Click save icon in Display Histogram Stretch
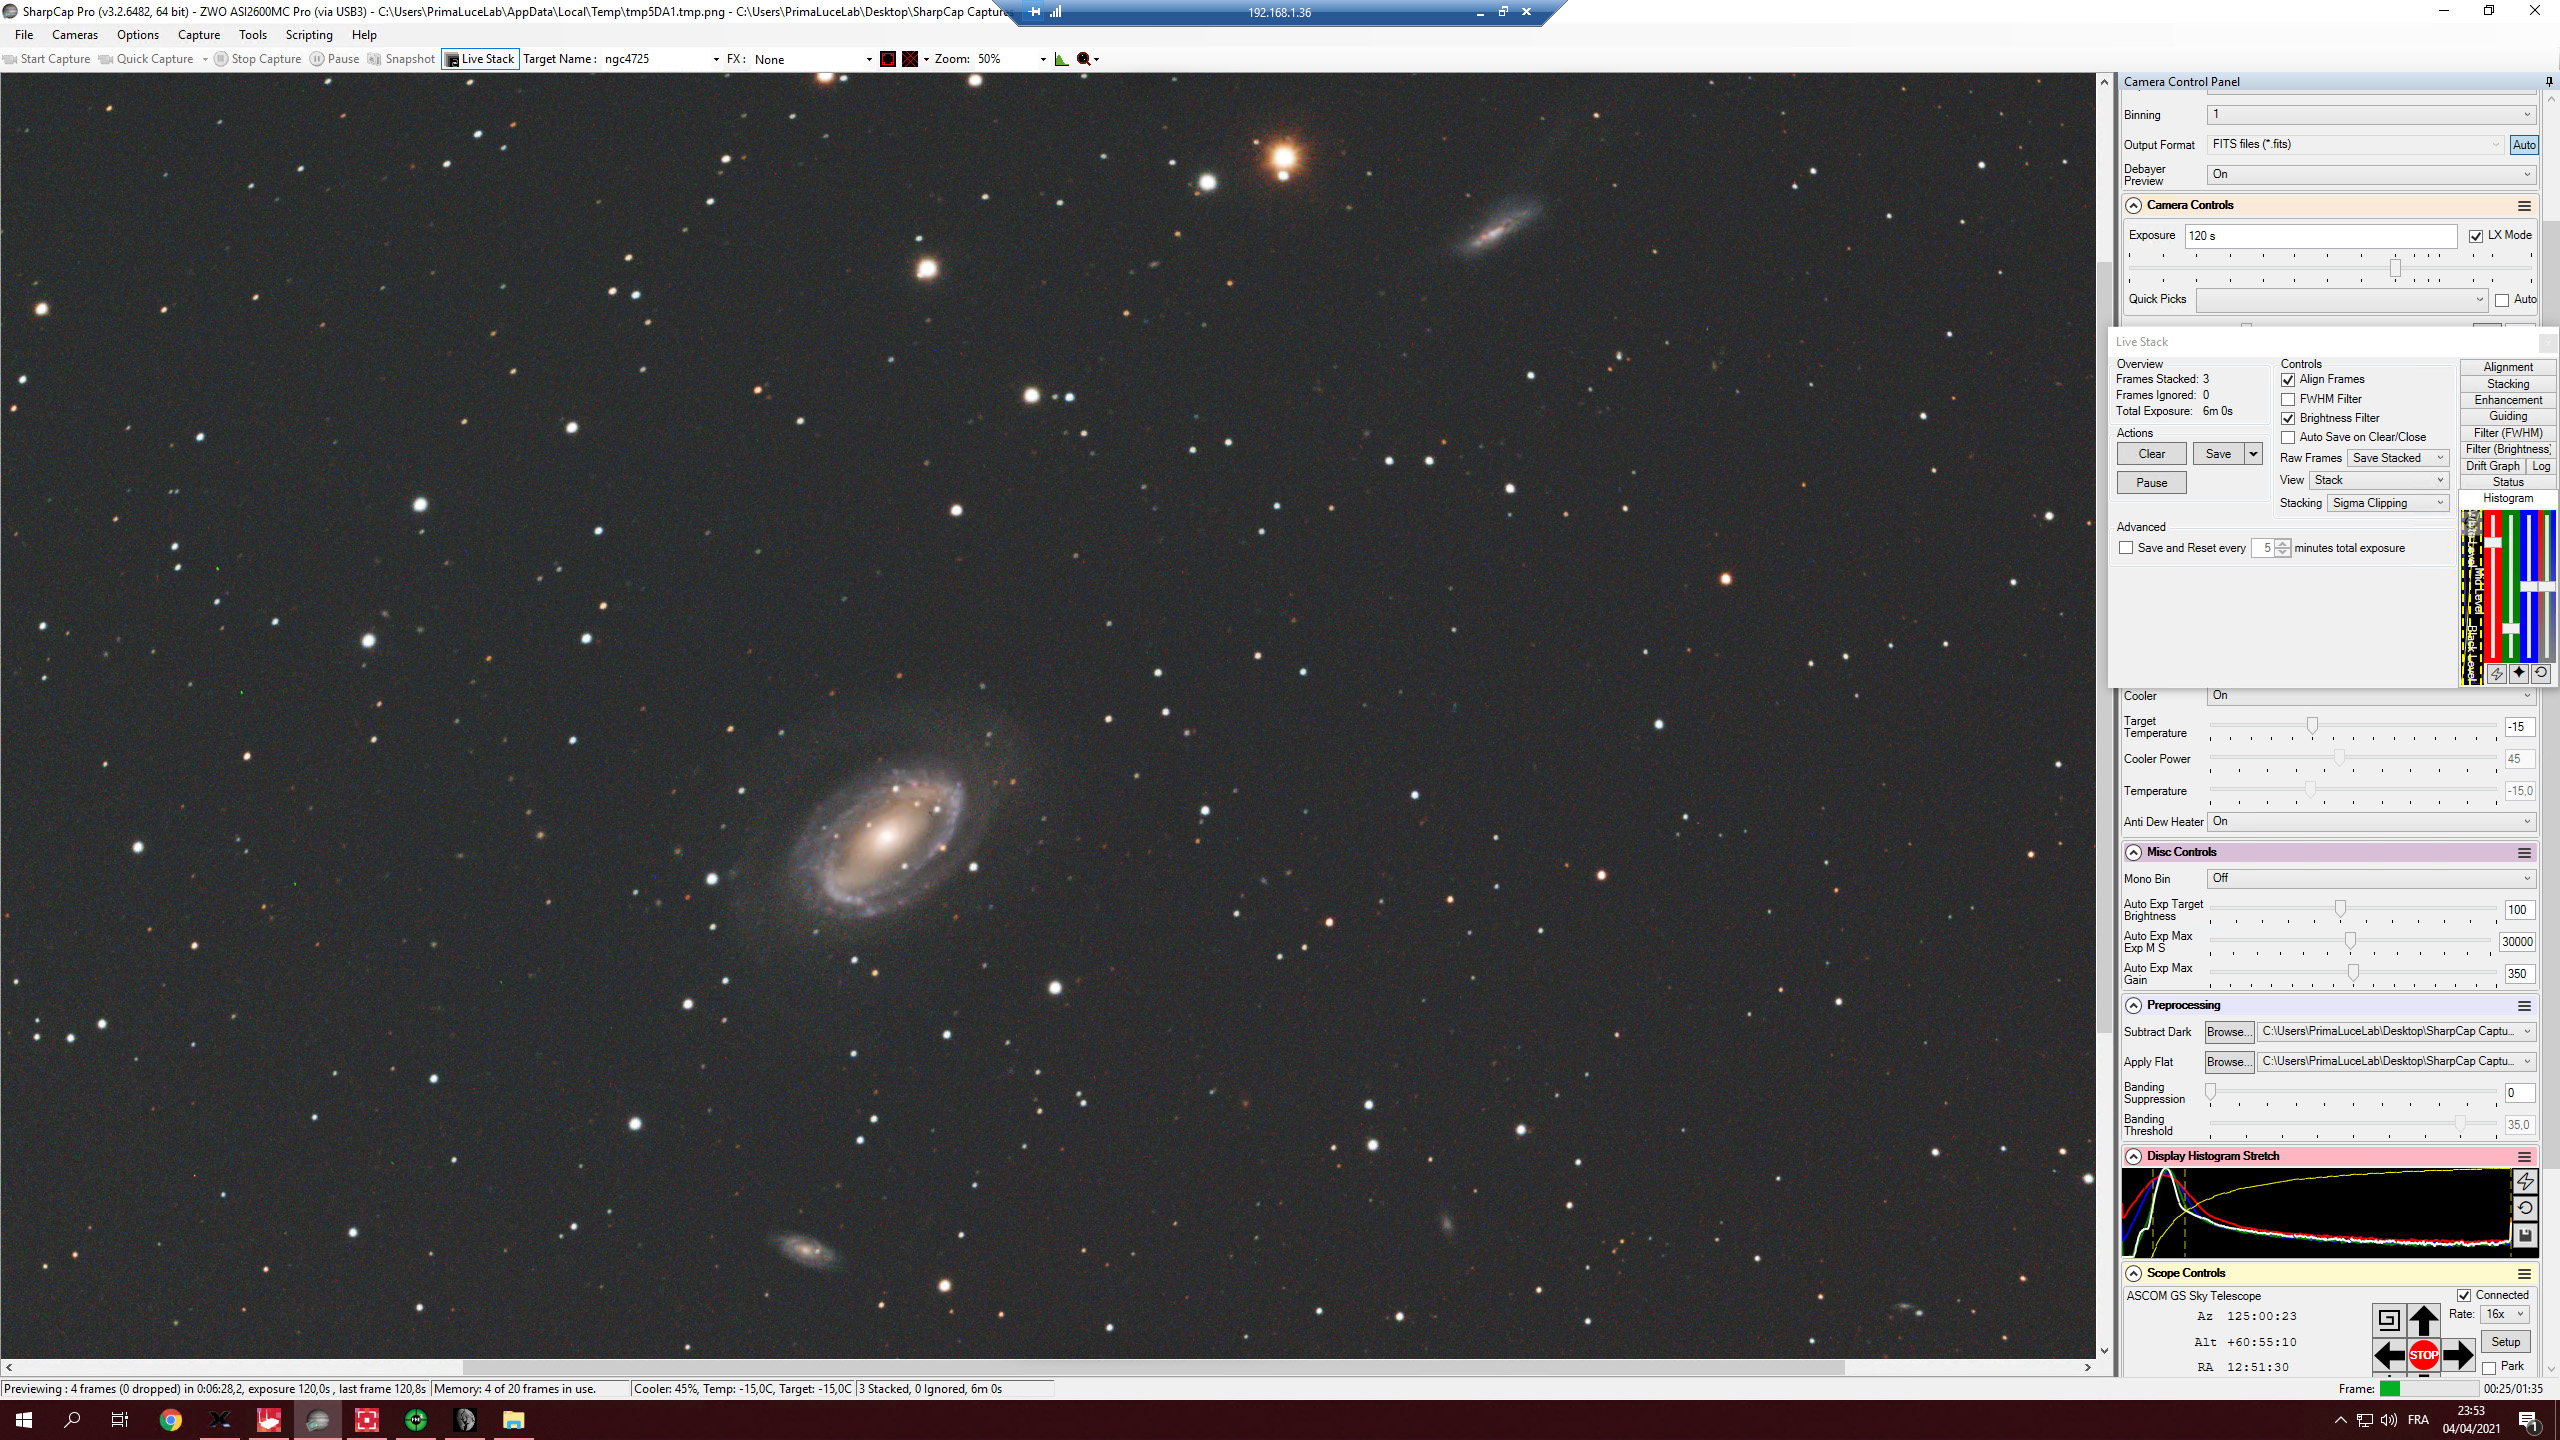Viewport: 2560px width, 1440px height. pos(2525,1236)
